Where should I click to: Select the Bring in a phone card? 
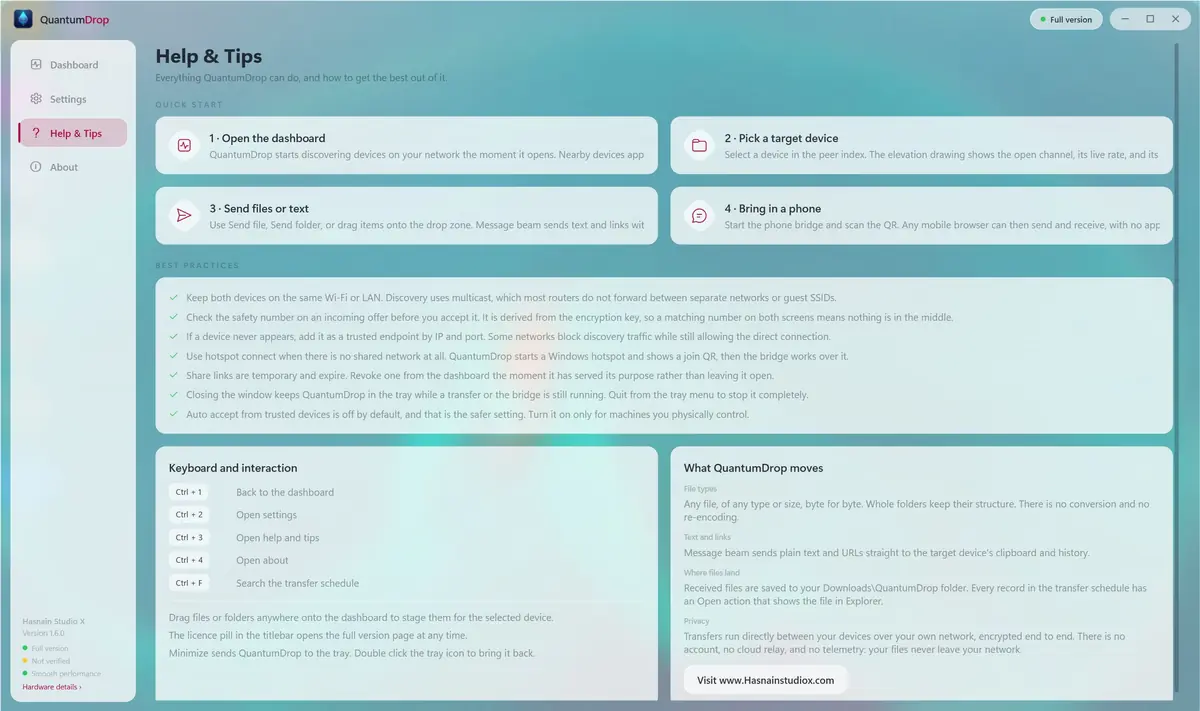[x=921, y=215]
